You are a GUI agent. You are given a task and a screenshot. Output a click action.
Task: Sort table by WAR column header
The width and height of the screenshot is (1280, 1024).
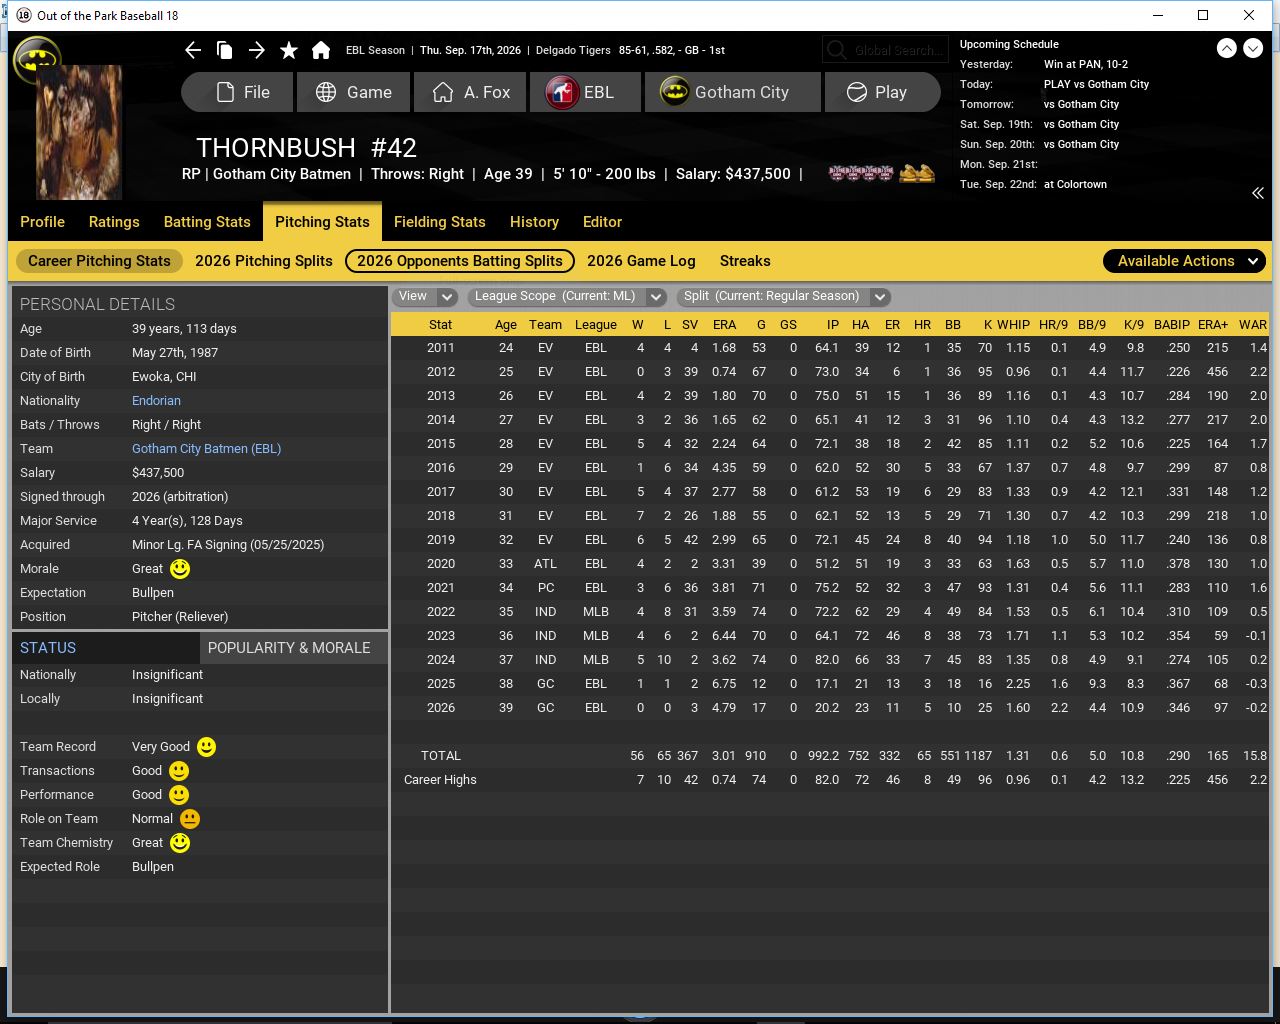coord(1253,325)
